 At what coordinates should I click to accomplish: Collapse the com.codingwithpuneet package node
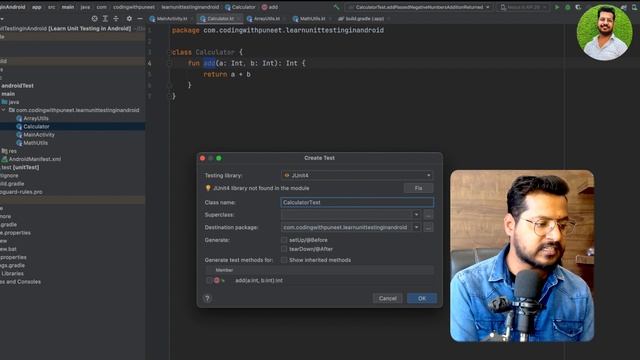[3, 110]
